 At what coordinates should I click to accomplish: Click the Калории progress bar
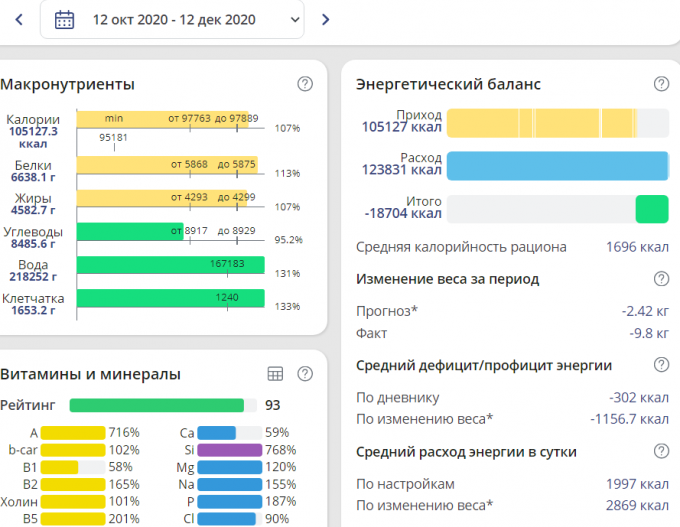(x=168, y=119)
